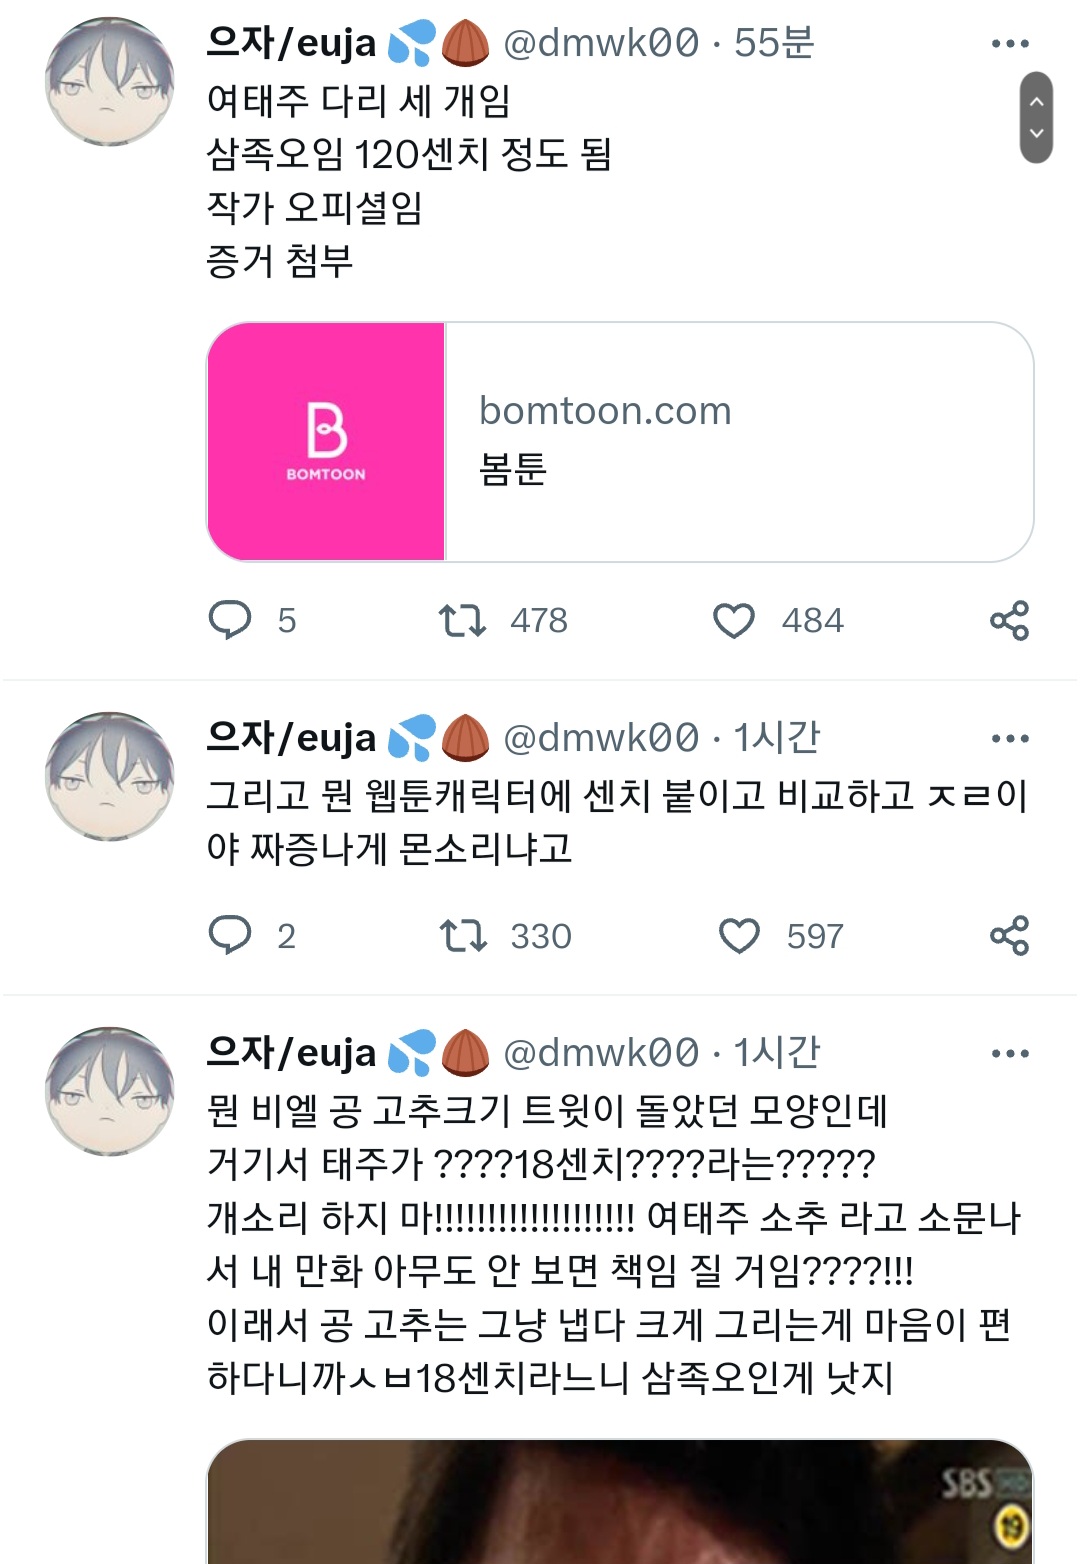Open more options menu on second tweet
The width and height of the screenshot is (1080, 1564).
pyautogui.click(x=1009, y=739)
